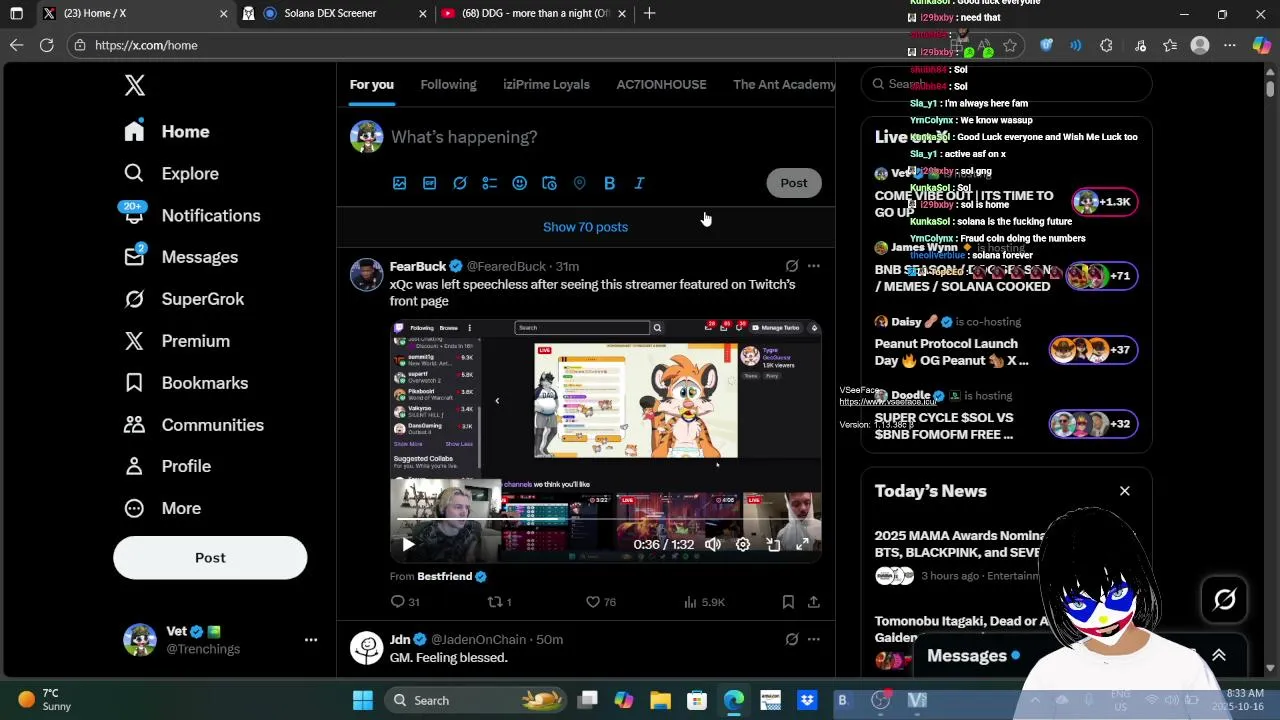Open Peanut Protocol Launch Day live space

click(1006, 343)
